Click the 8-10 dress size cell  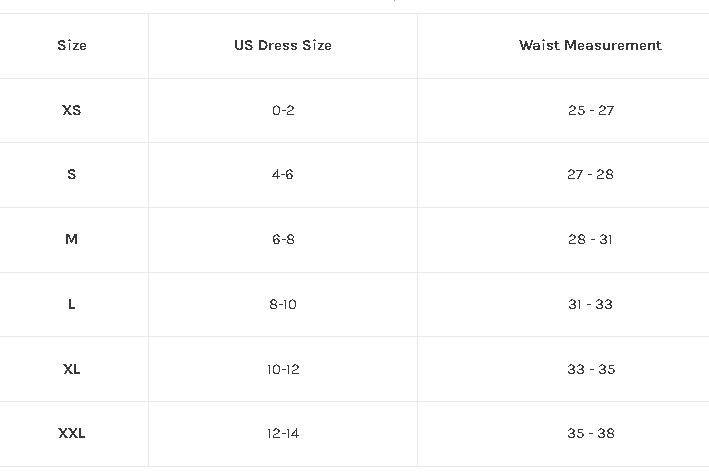pyautogui.click(x=283, y=304)
